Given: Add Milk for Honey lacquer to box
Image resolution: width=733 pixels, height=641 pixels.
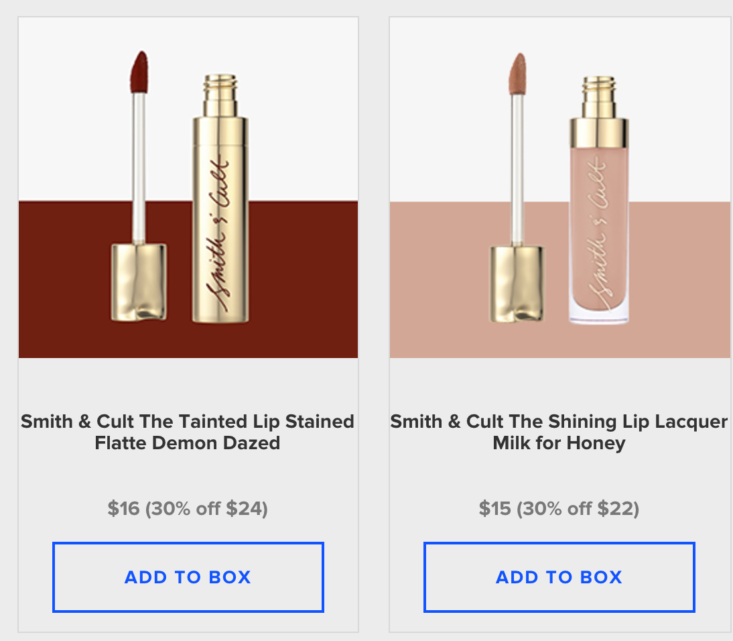Looking at the screenshot, I should click(559, 577).
